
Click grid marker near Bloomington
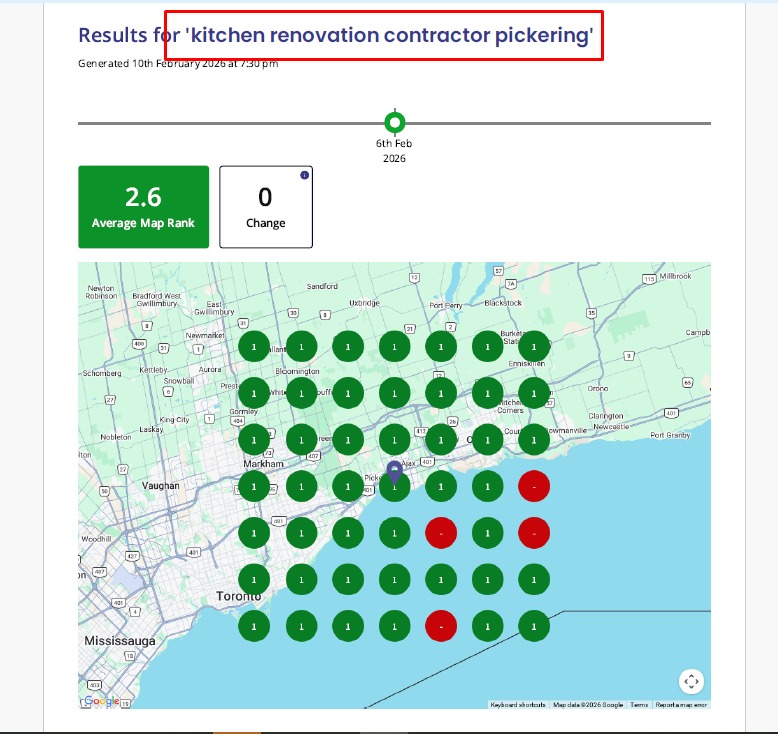[302, 393]
